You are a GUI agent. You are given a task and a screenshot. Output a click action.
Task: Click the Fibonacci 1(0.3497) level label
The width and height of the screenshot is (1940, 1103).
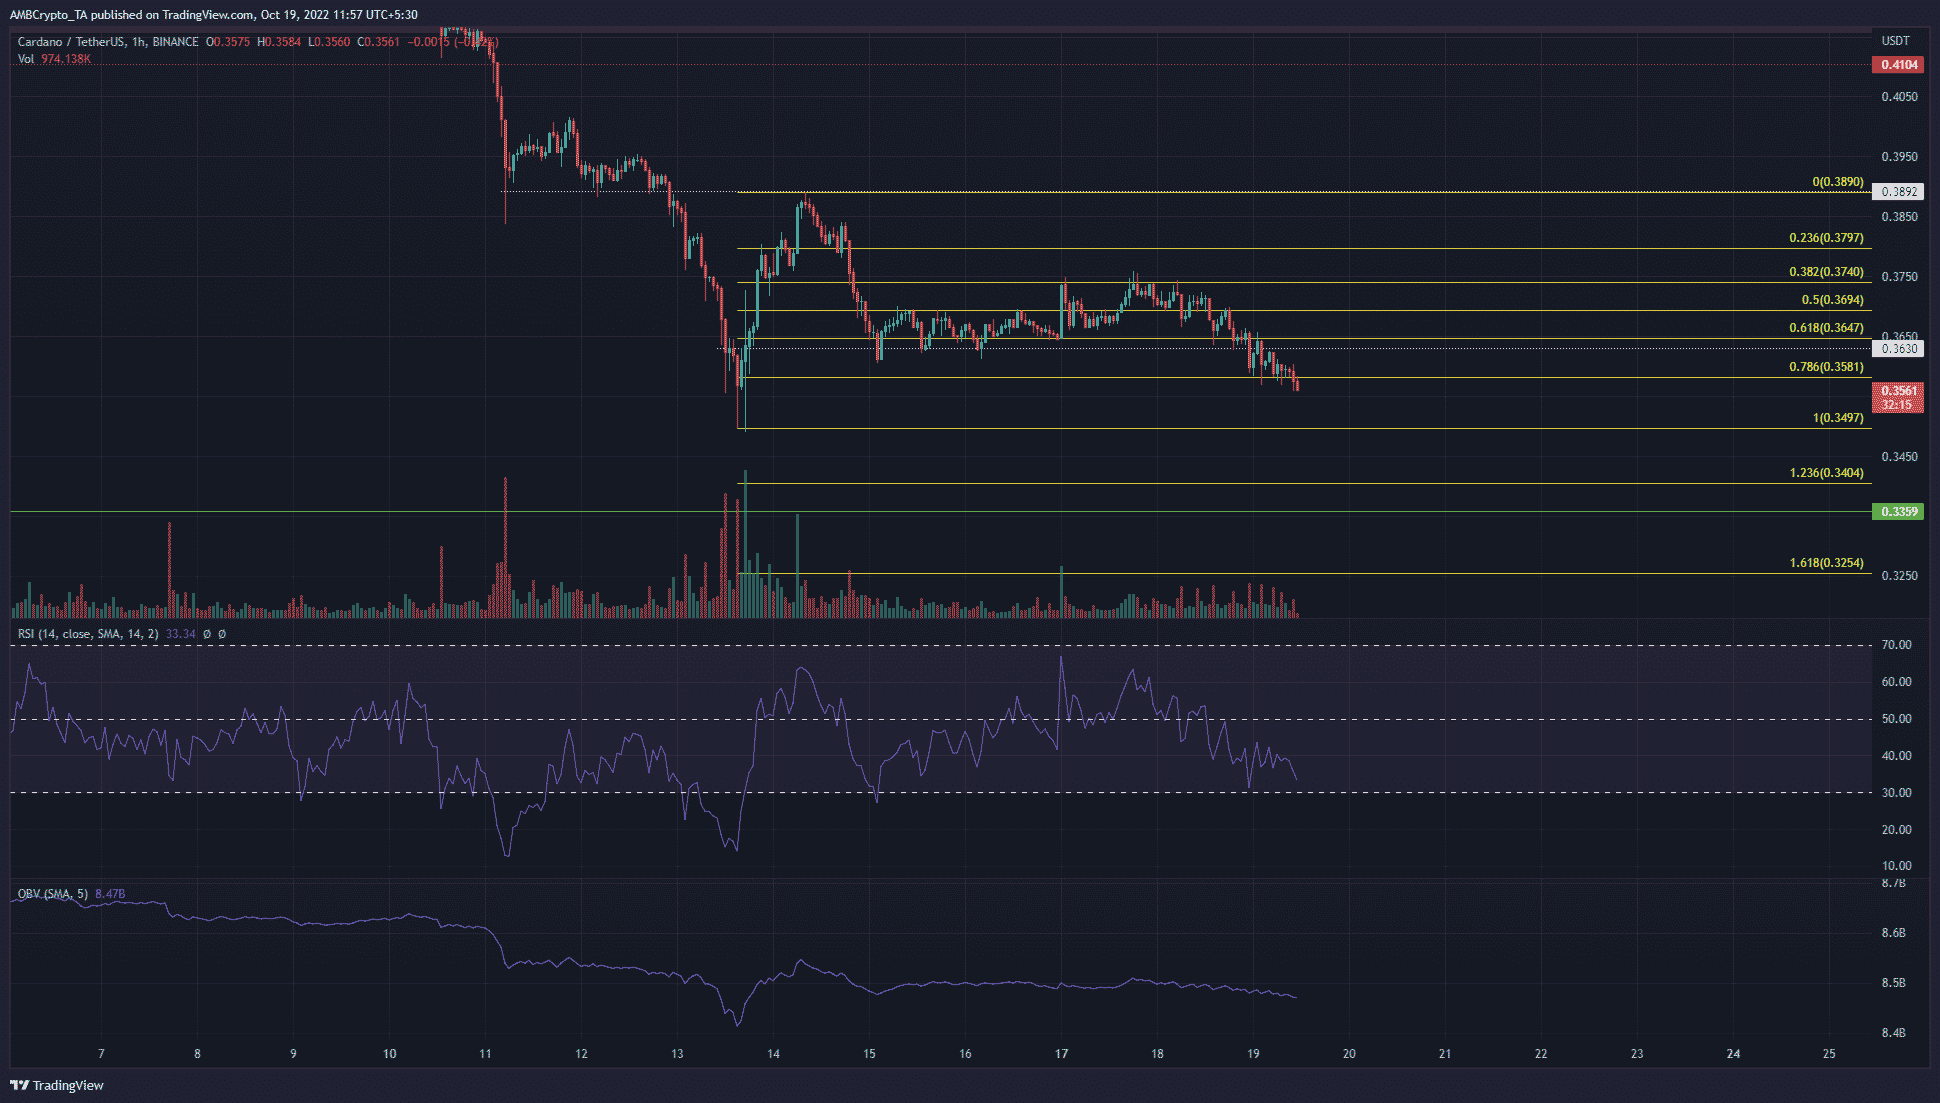pyautogui.click(x=1838, y=418)
